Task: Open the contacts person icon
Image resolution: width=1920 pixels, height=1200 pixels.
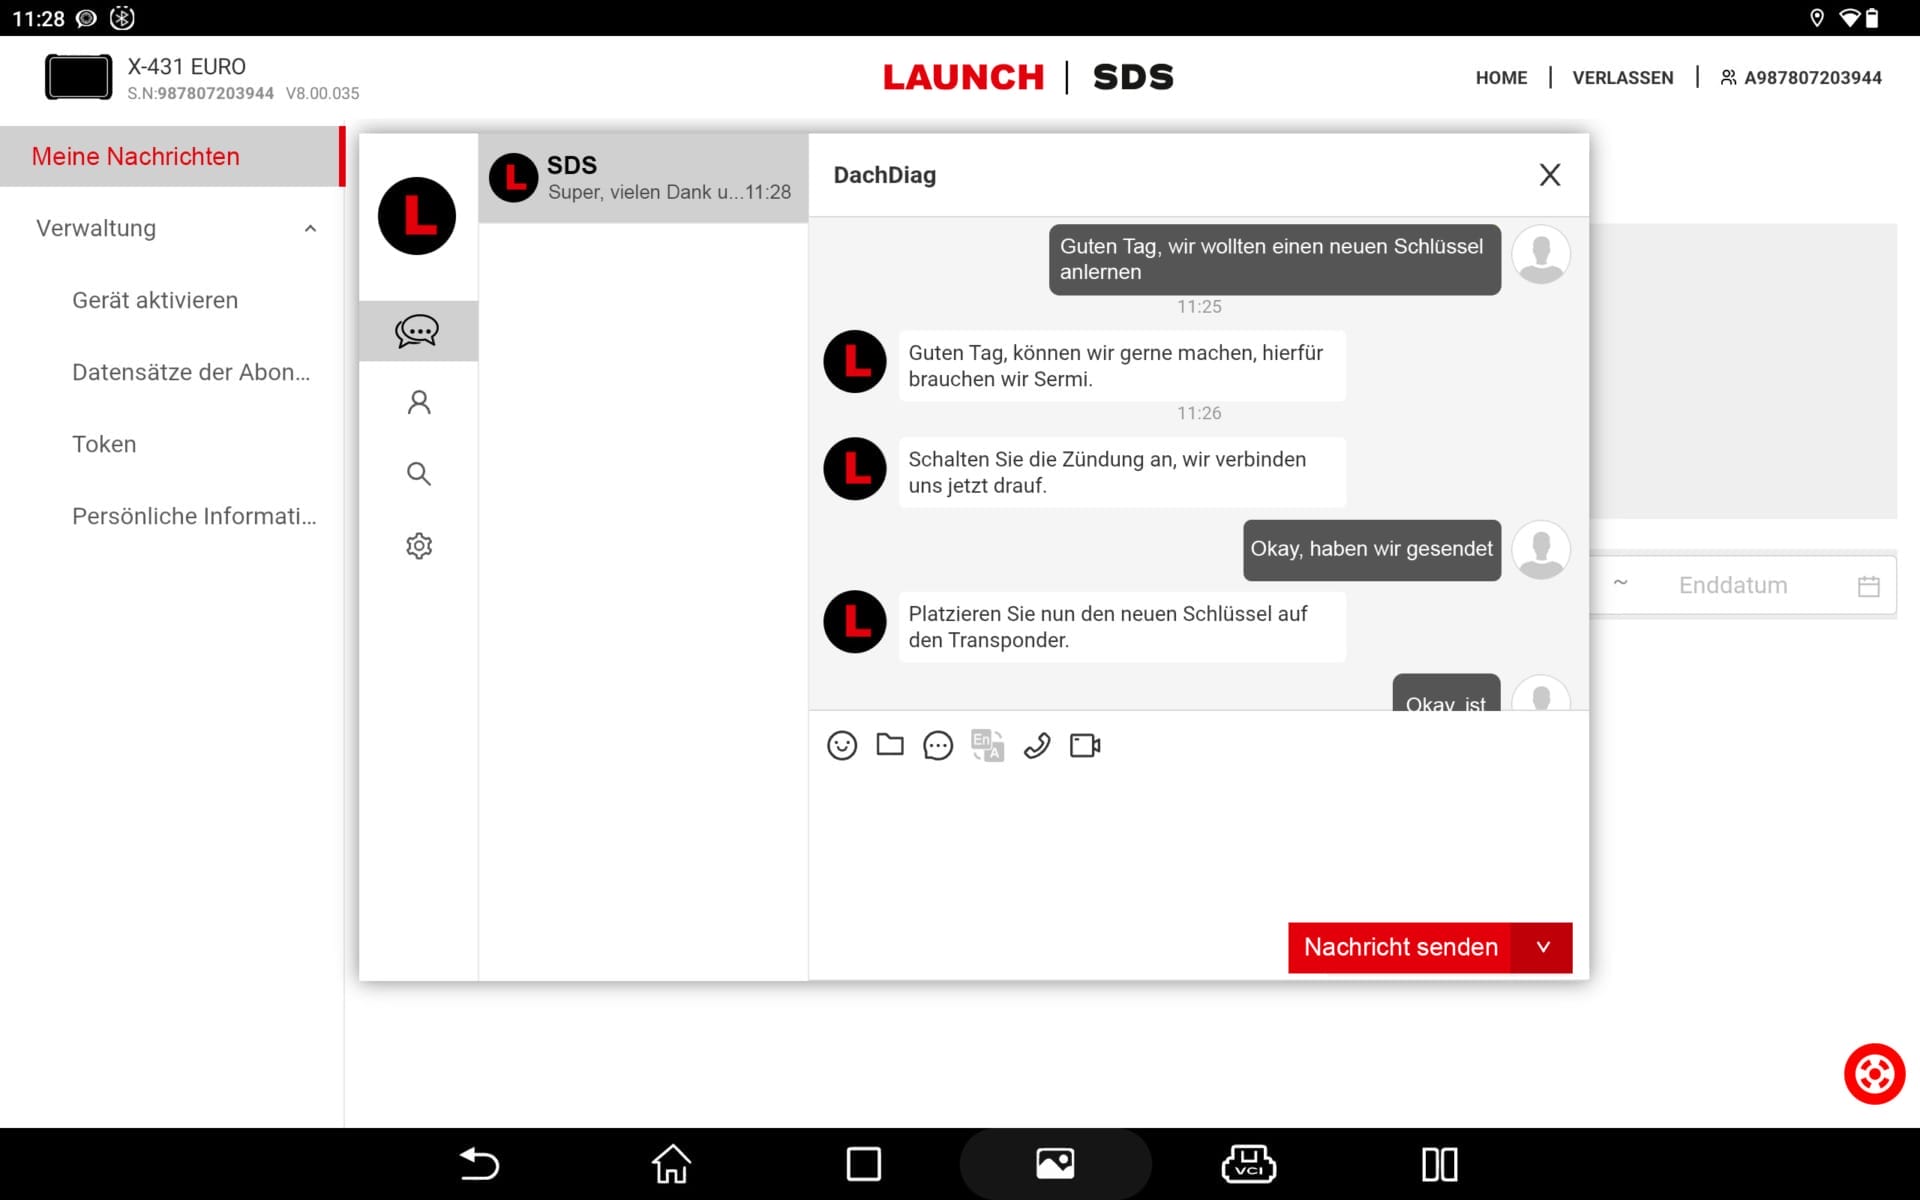Action: tap(419, 402)
